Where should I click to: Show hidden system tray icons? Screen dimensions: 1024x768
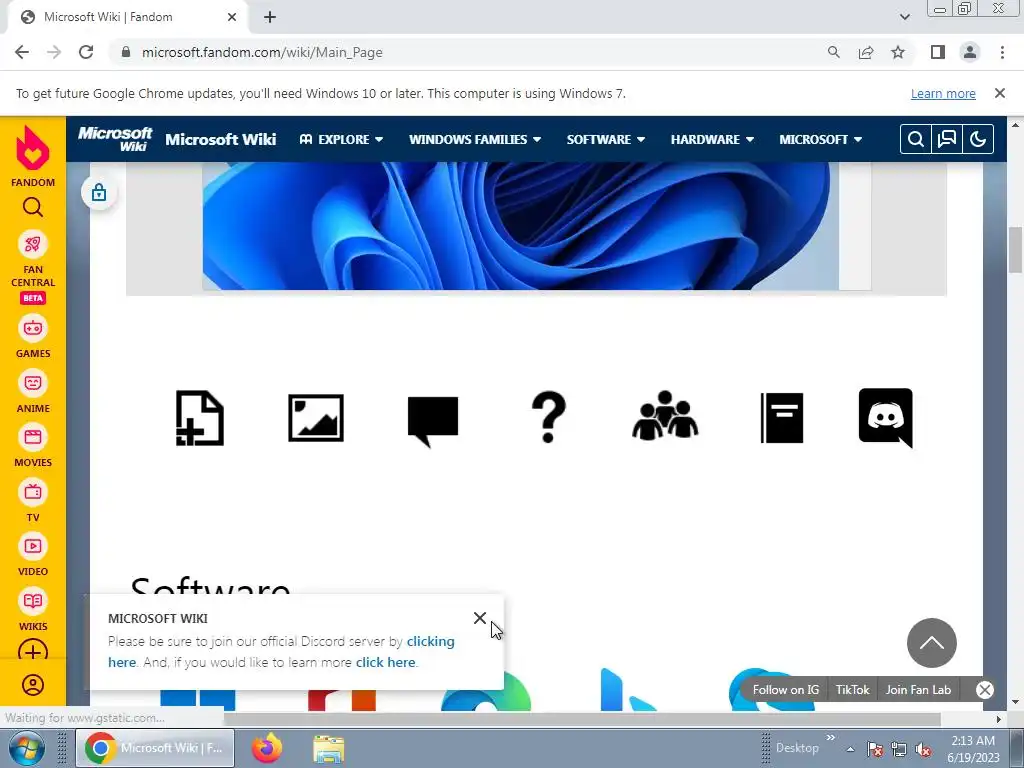coord(850,749)
